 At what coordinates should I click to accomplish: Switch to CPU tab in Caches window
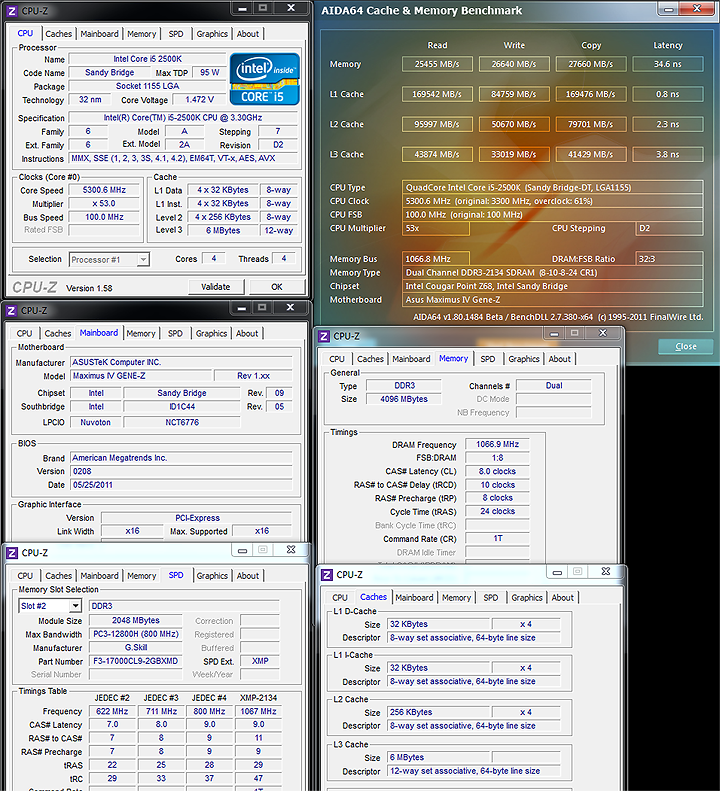pos(340,597)
